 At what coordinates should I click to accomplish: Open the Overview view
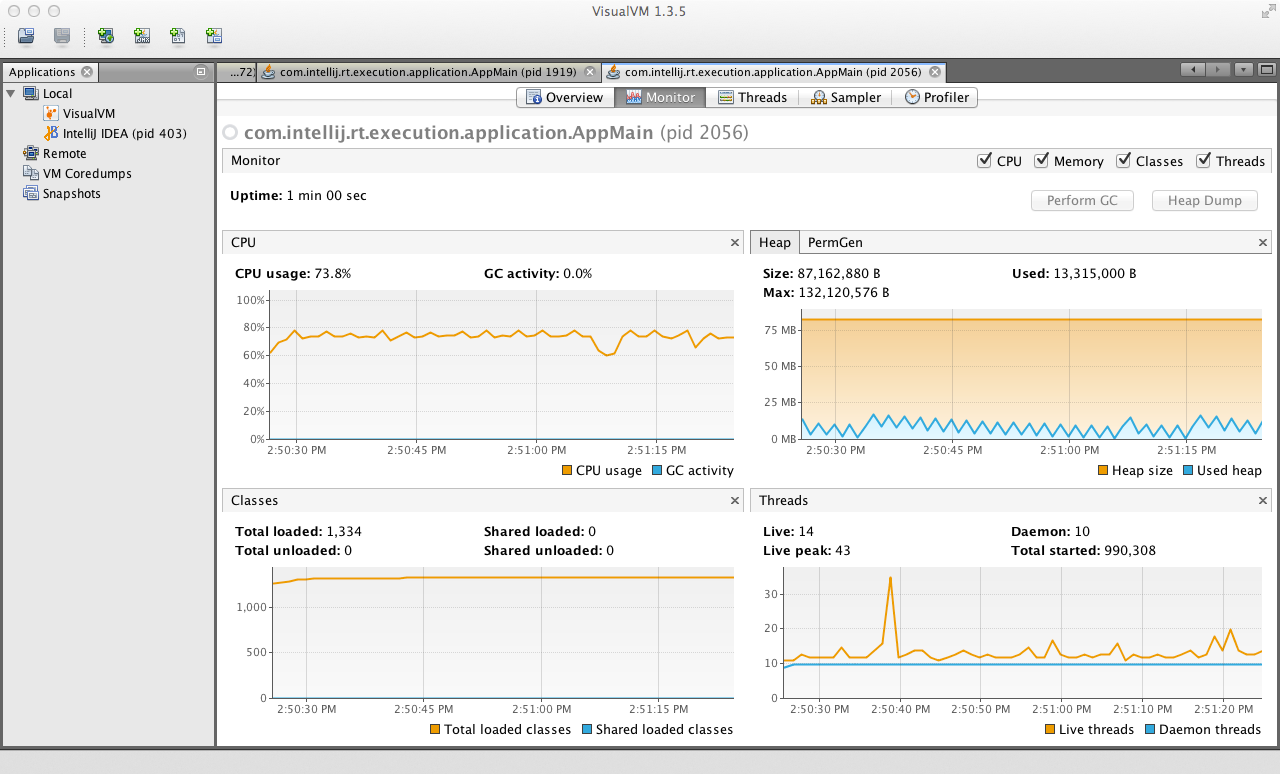[564, 97]
